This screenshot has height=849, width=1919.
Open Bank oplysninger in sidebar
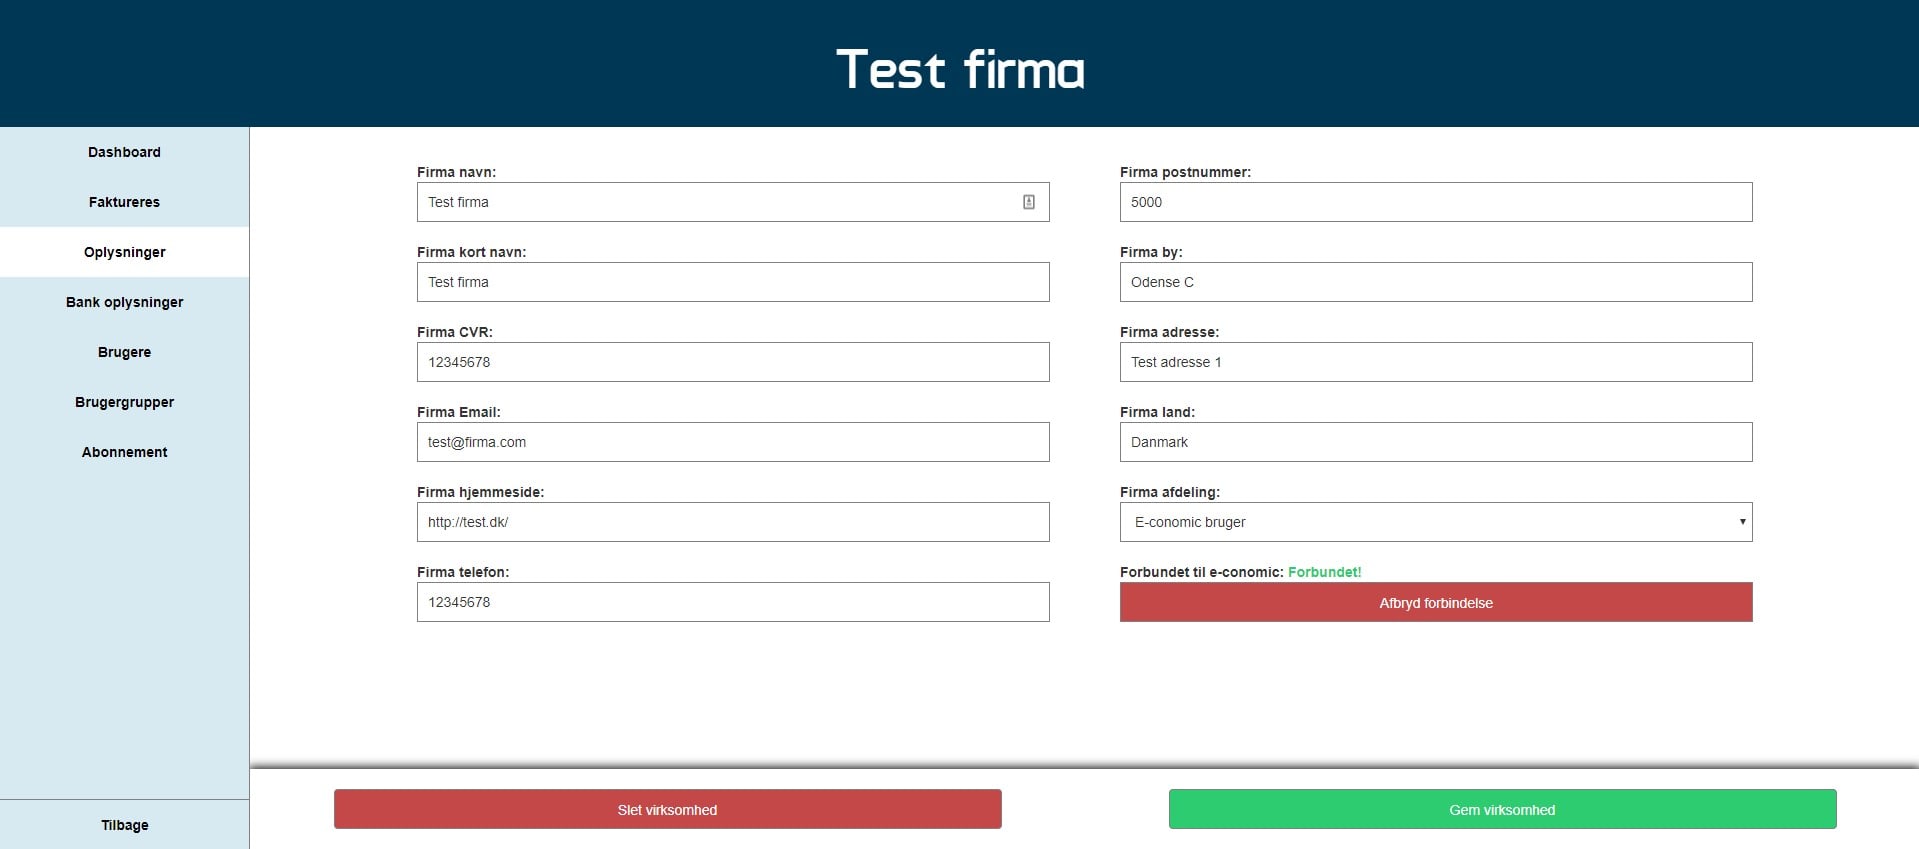pyautogui.click(x=124, y=302)
